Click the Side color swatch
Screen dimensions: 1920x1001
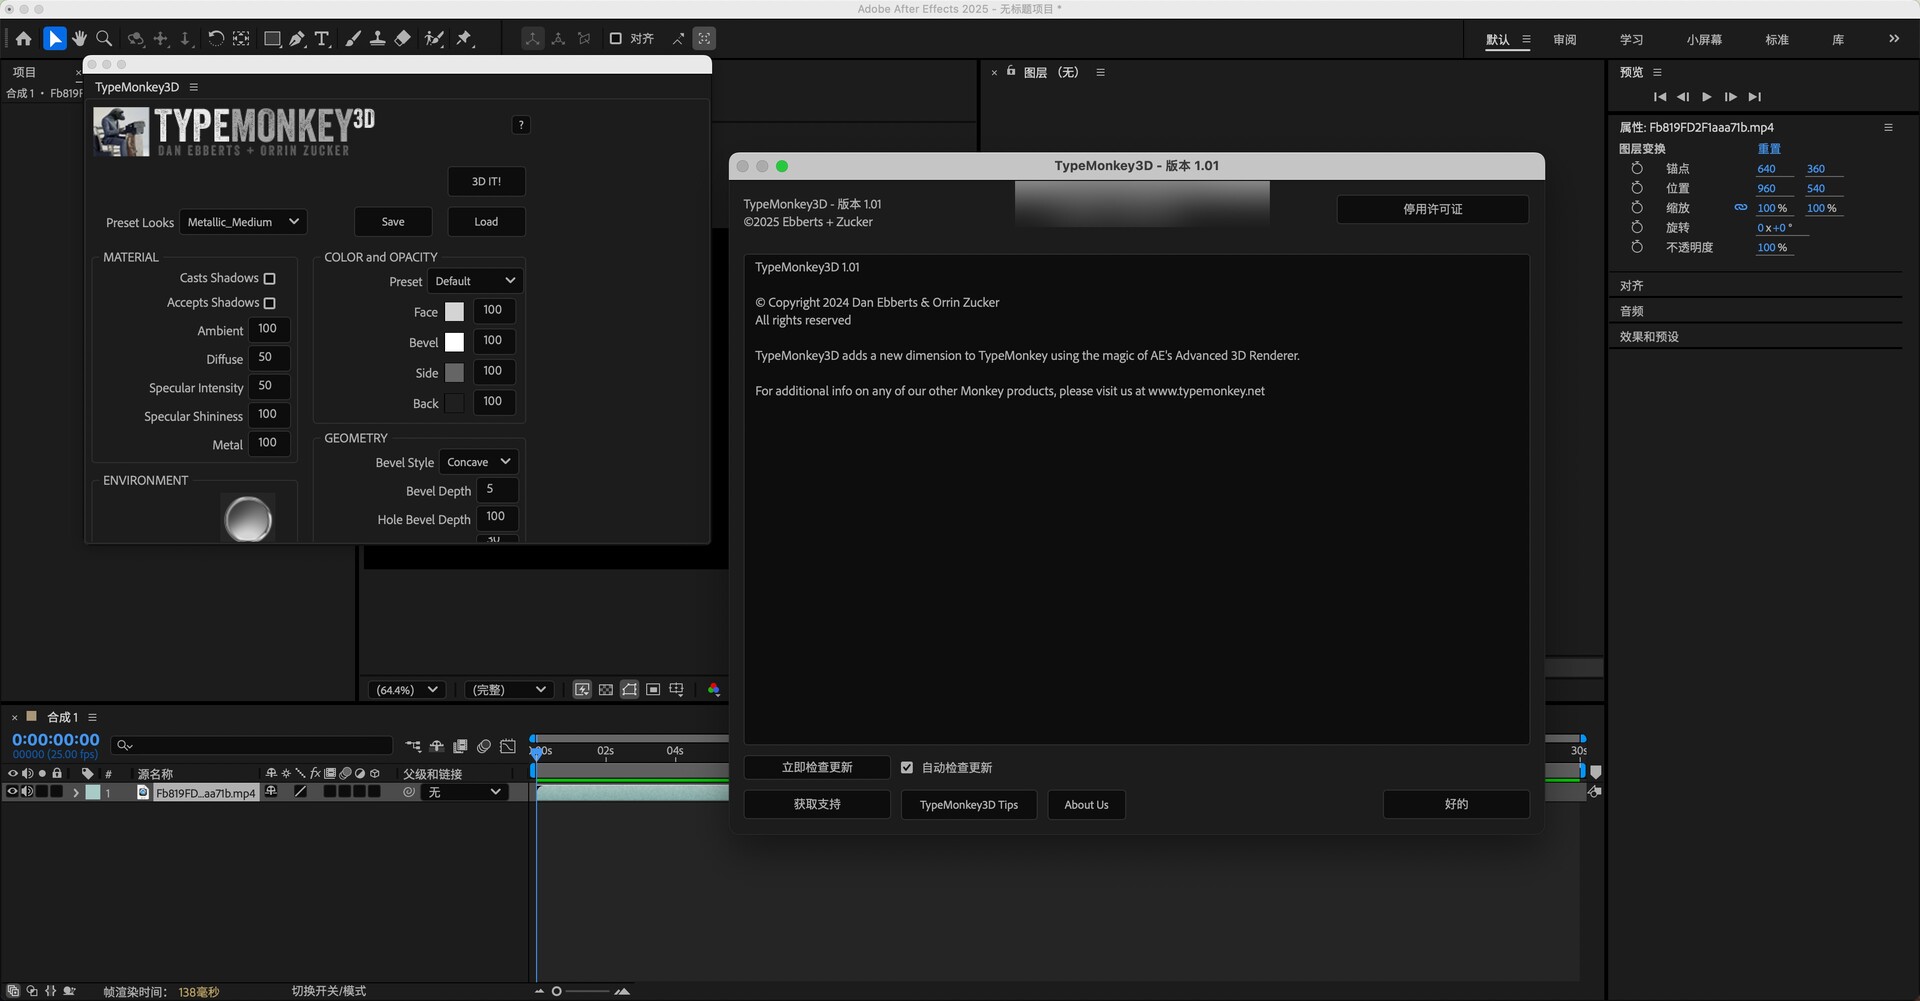point(454,373)
